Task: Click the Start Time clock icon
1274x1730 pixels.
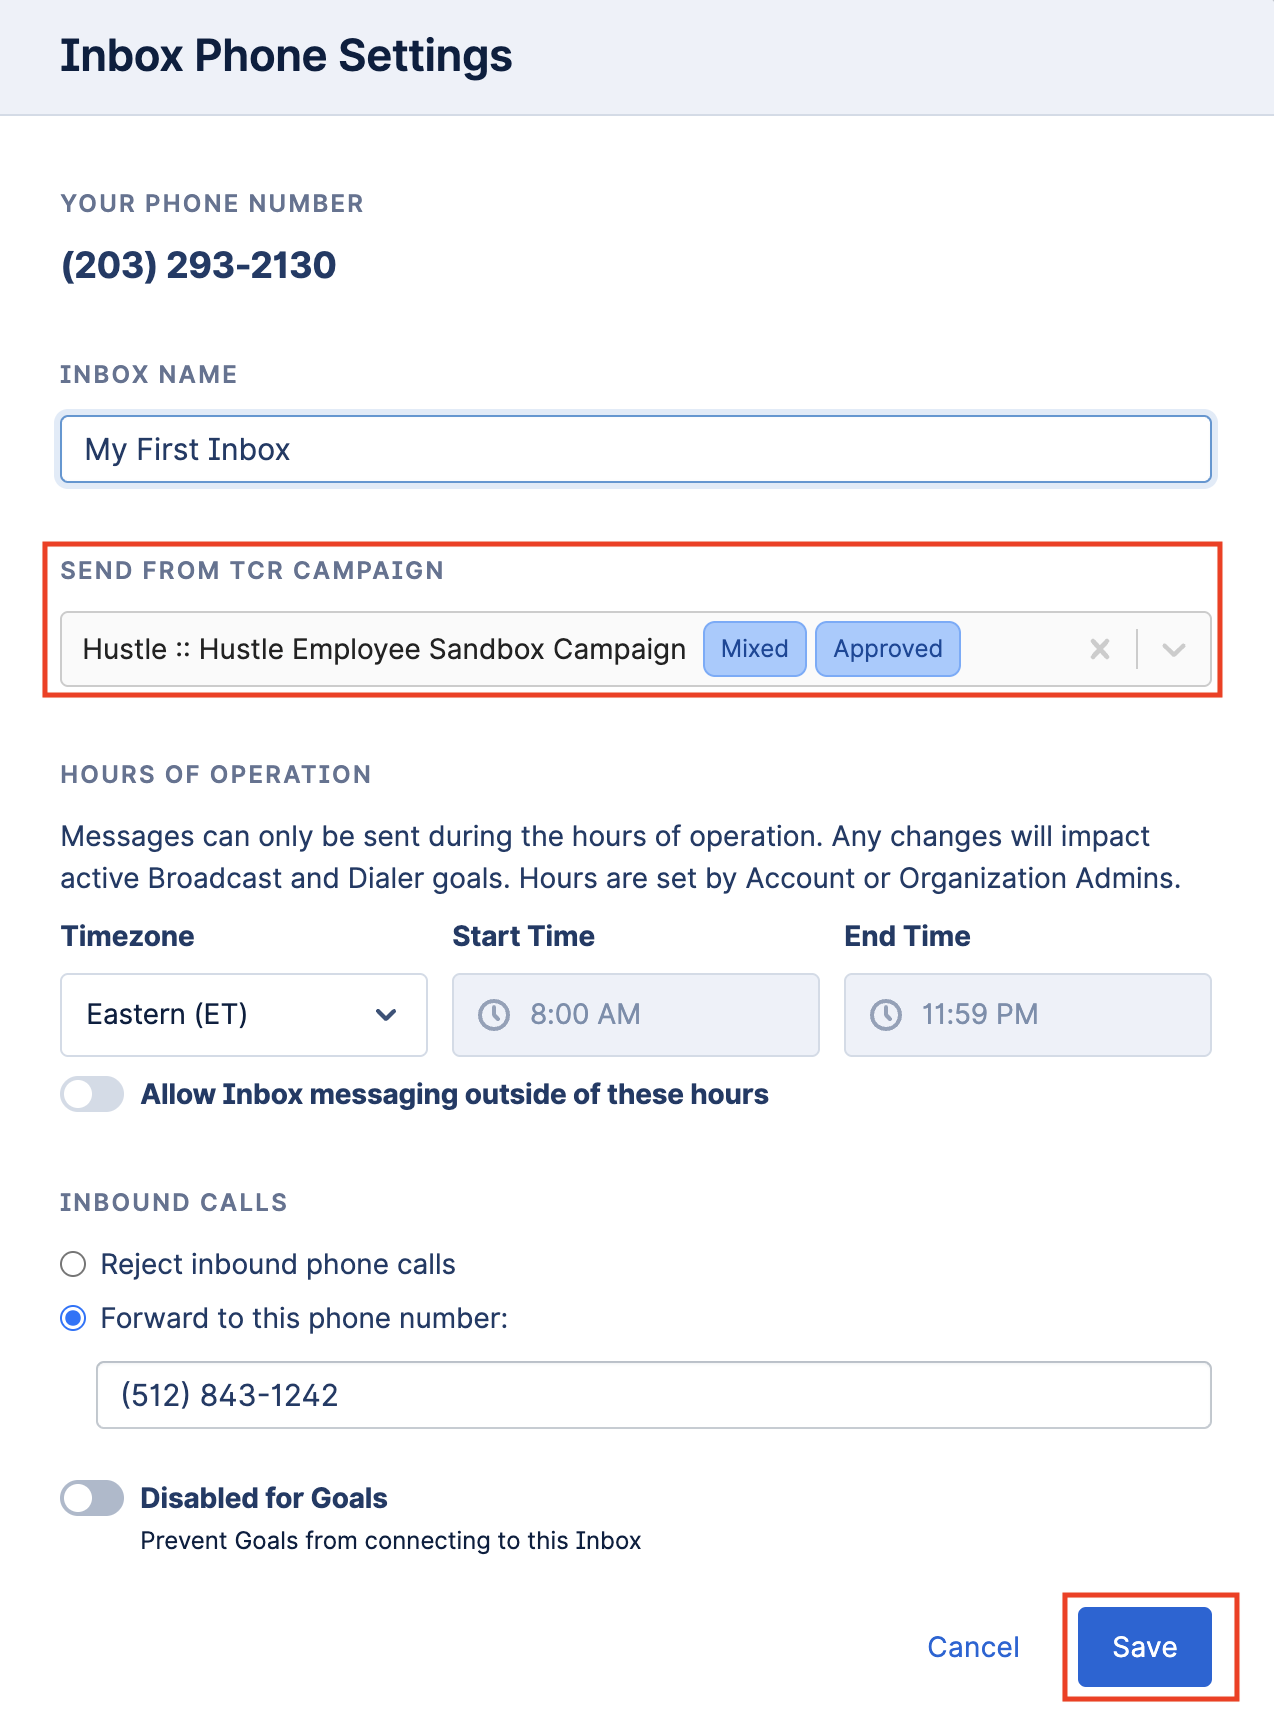Action: click(494, 1015)
